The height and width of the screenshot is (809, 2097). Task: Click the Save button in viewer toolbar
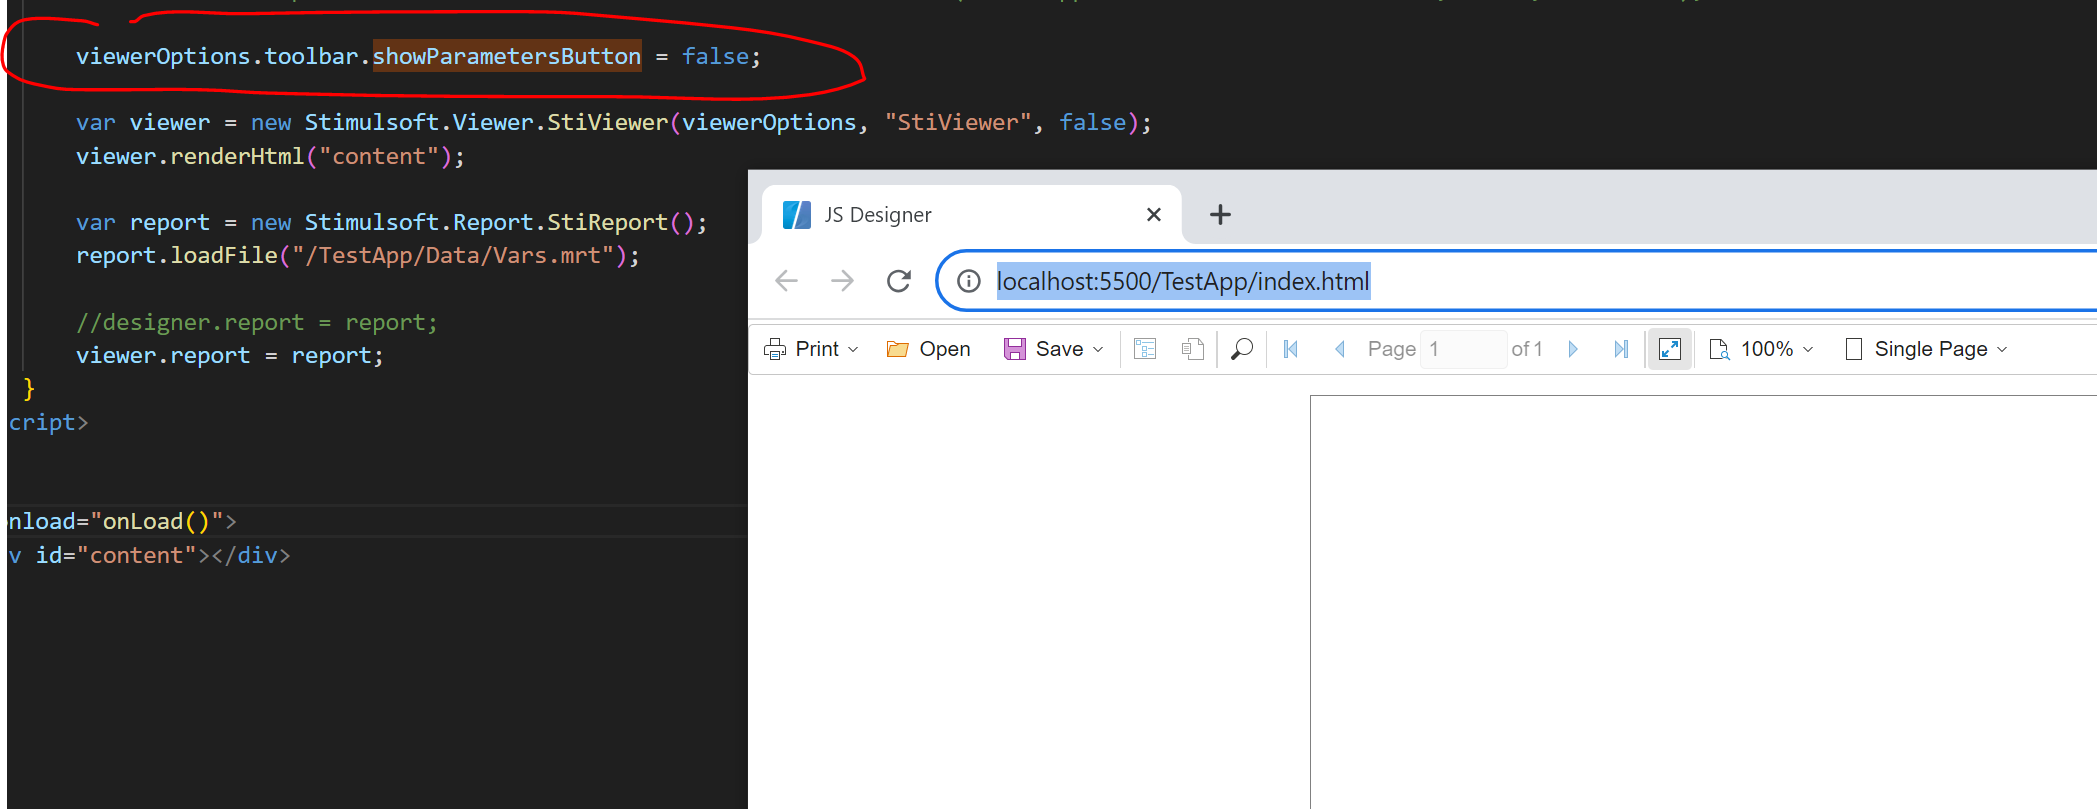1054,349
